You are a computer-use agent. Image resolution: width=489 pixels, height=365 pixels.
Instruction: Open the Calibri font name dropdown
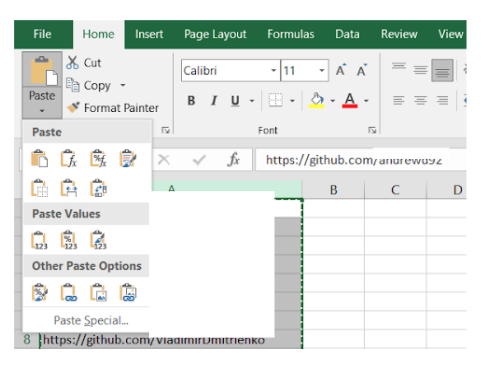(x=273, y=70)
